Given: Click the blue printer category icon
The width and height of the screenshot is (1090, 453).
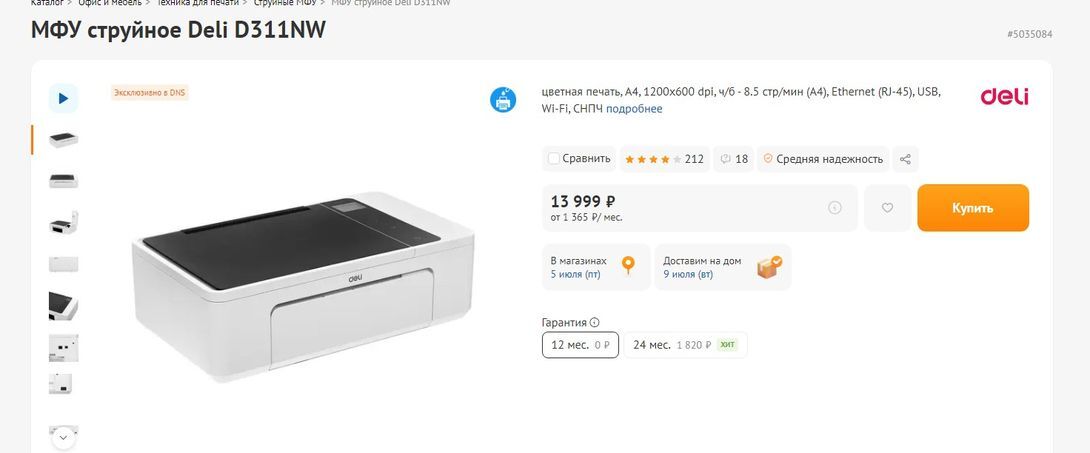Looking at the screenshot, I should pos(503,100).
